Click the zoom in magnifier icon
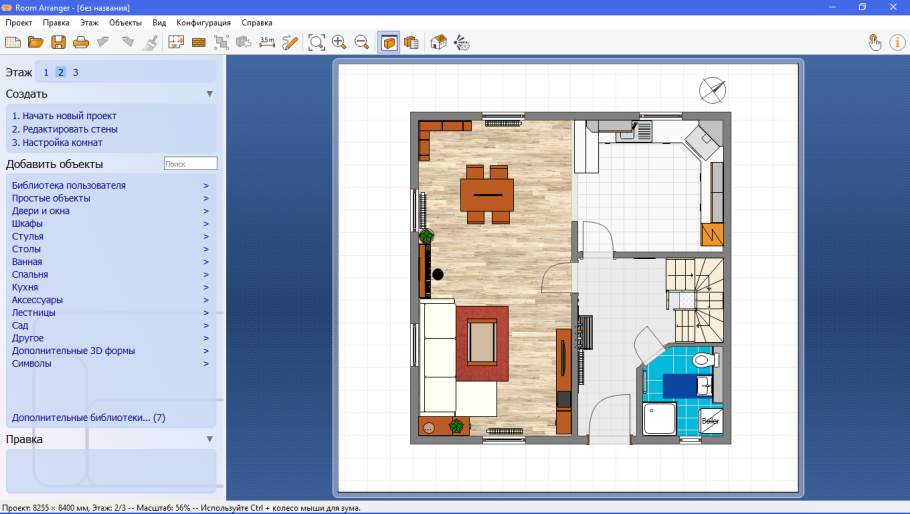910x514 pixels. tap(339, 42)
